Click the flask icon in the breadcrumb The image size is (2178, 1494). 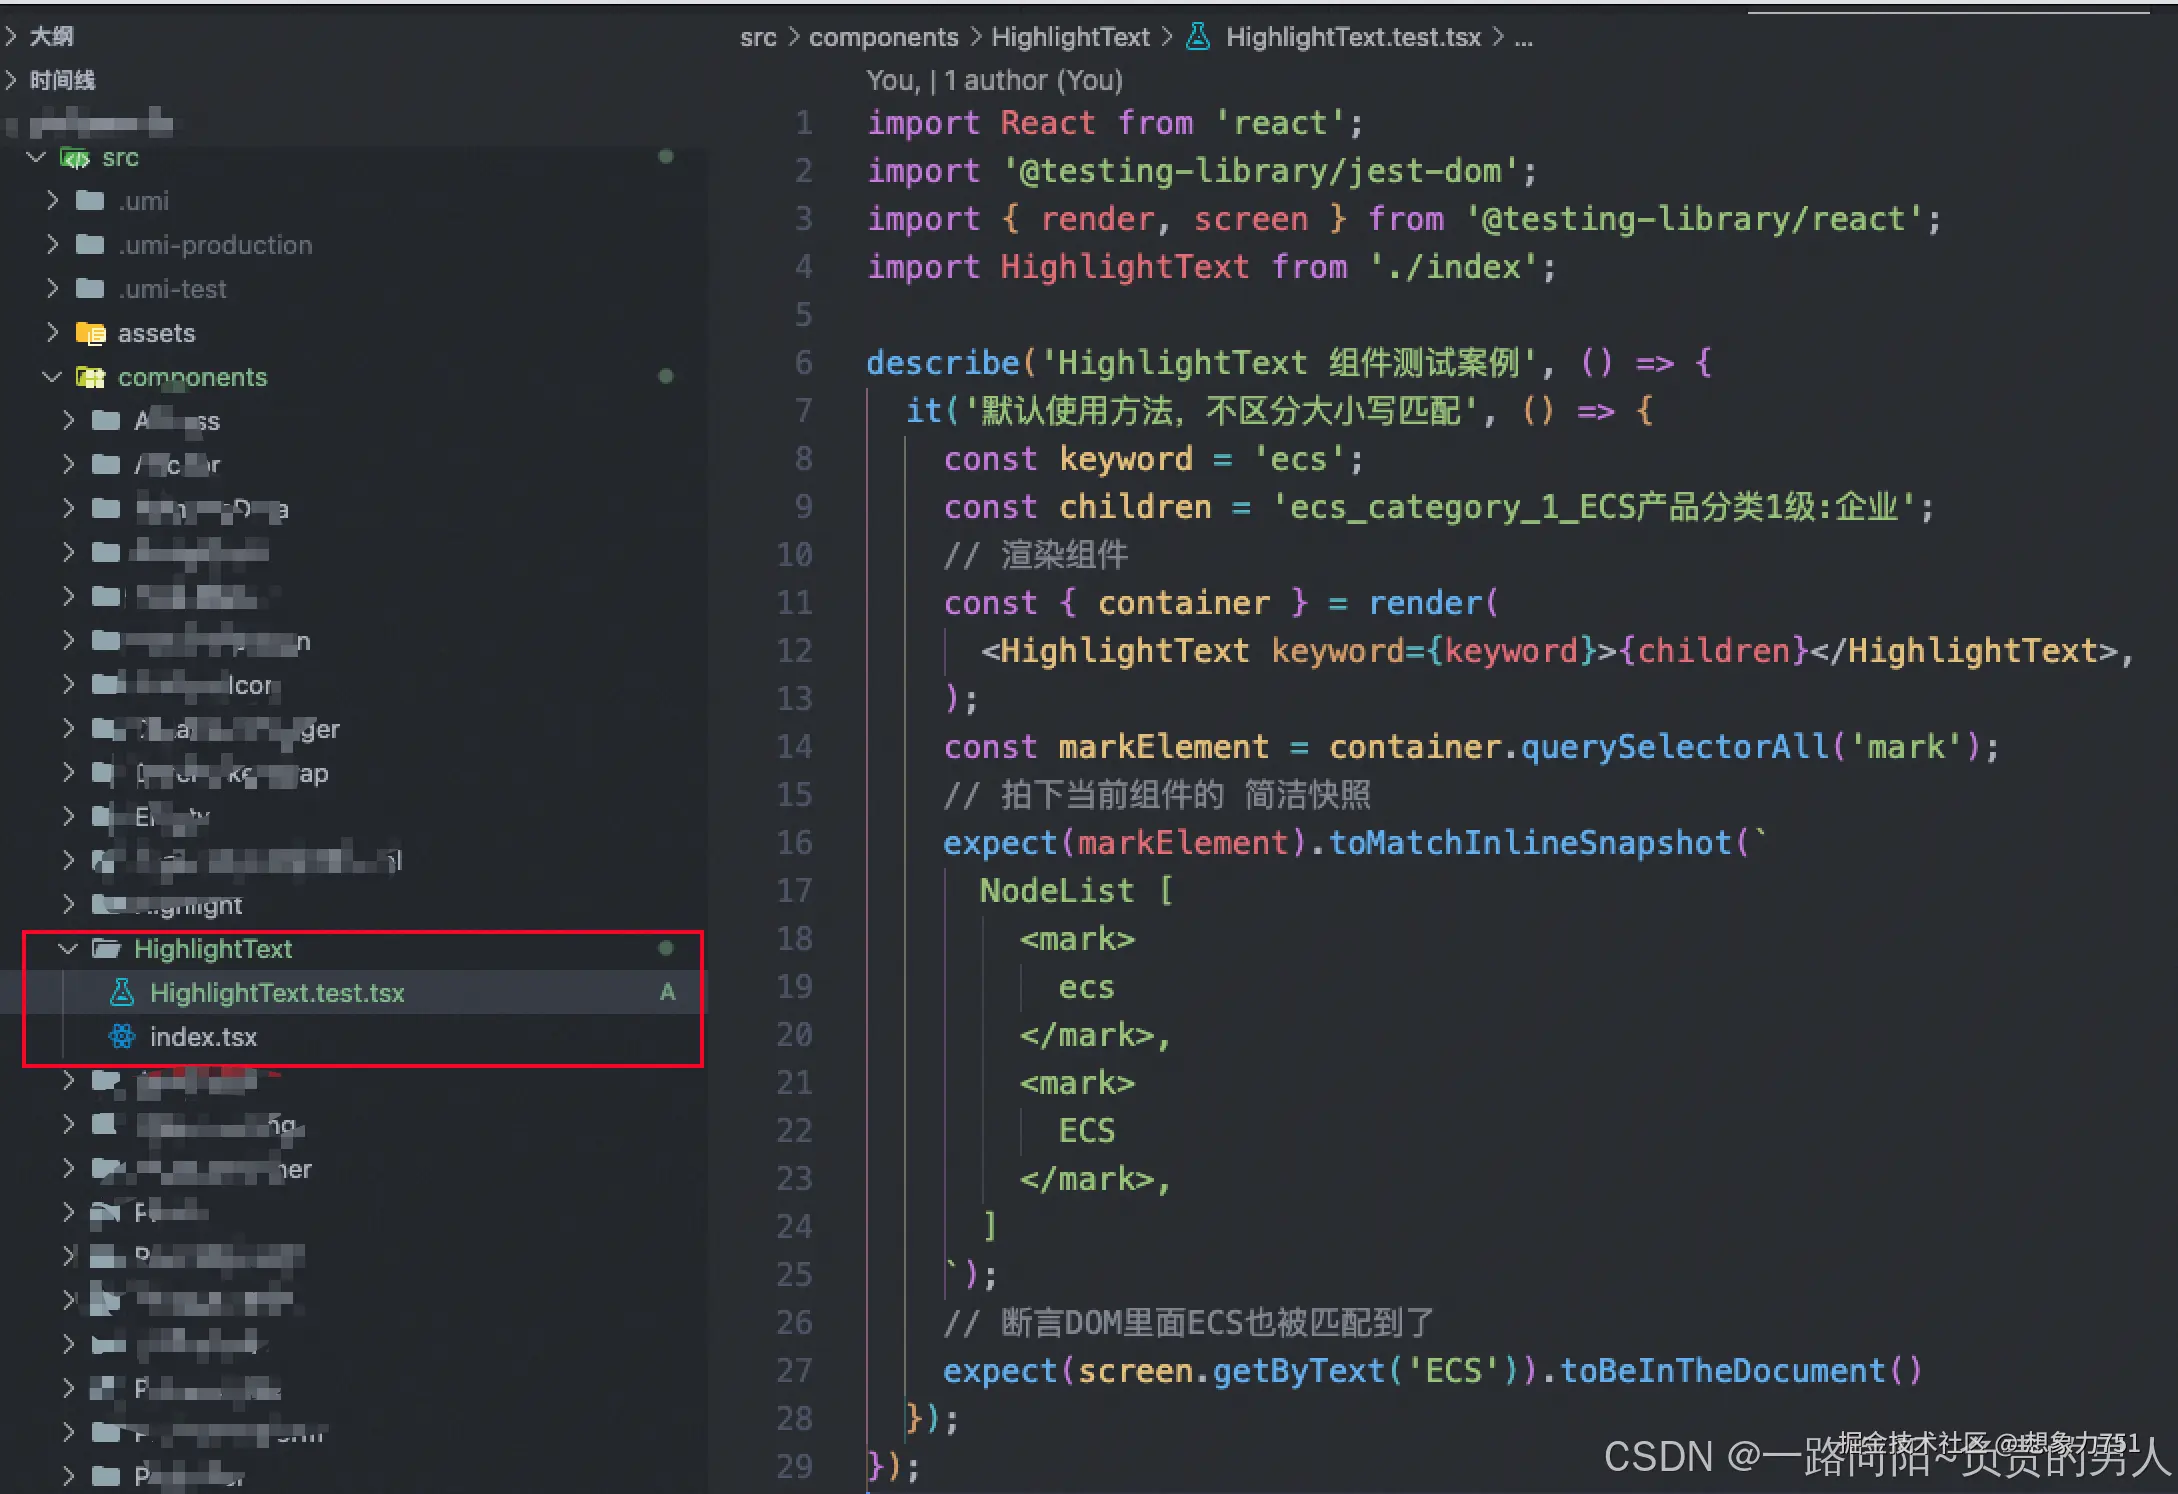[x=1198, y=37]
